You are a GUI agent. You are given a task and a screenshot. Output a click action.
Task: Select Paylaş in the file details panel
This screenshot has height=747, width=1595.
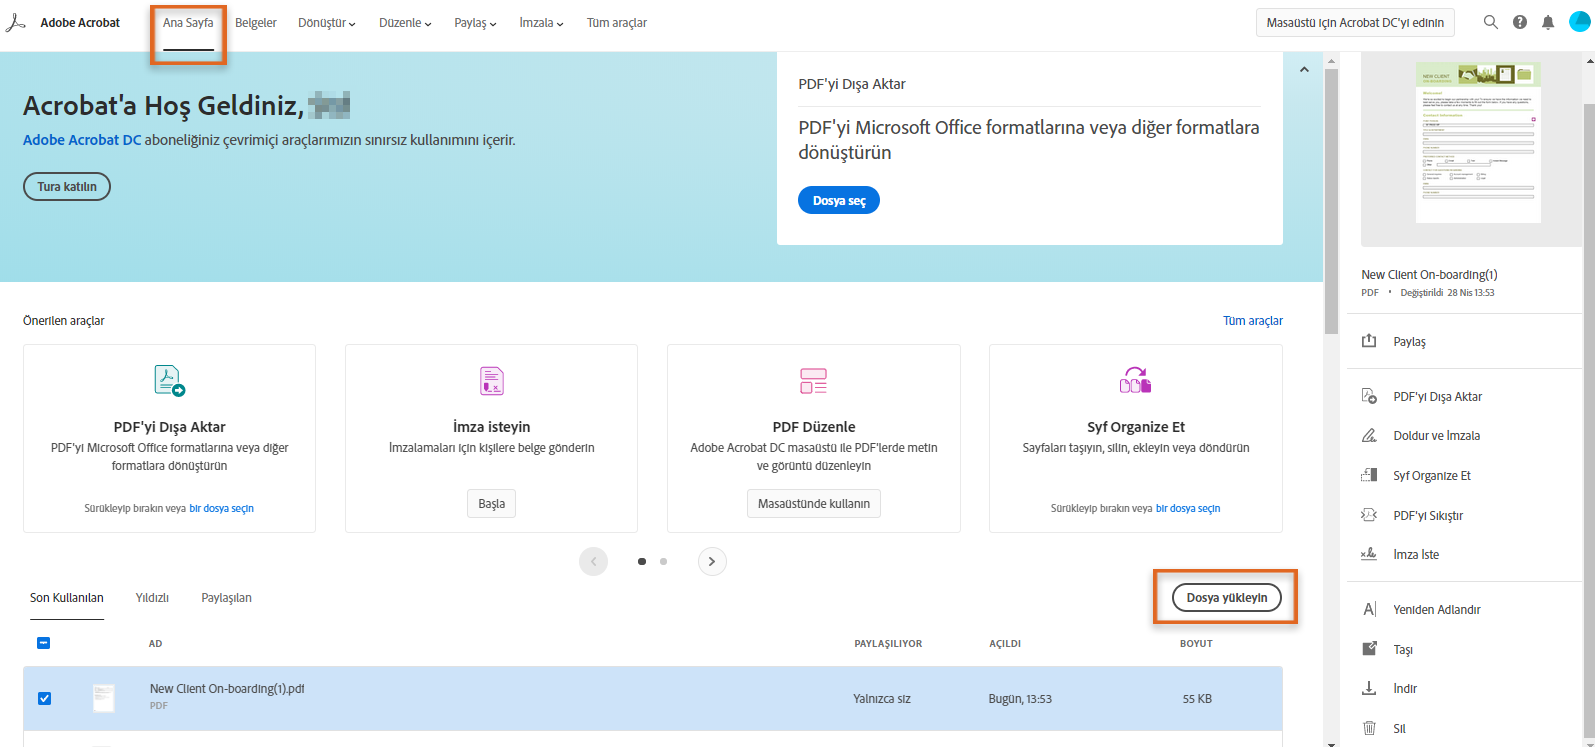click(1409, 342)
